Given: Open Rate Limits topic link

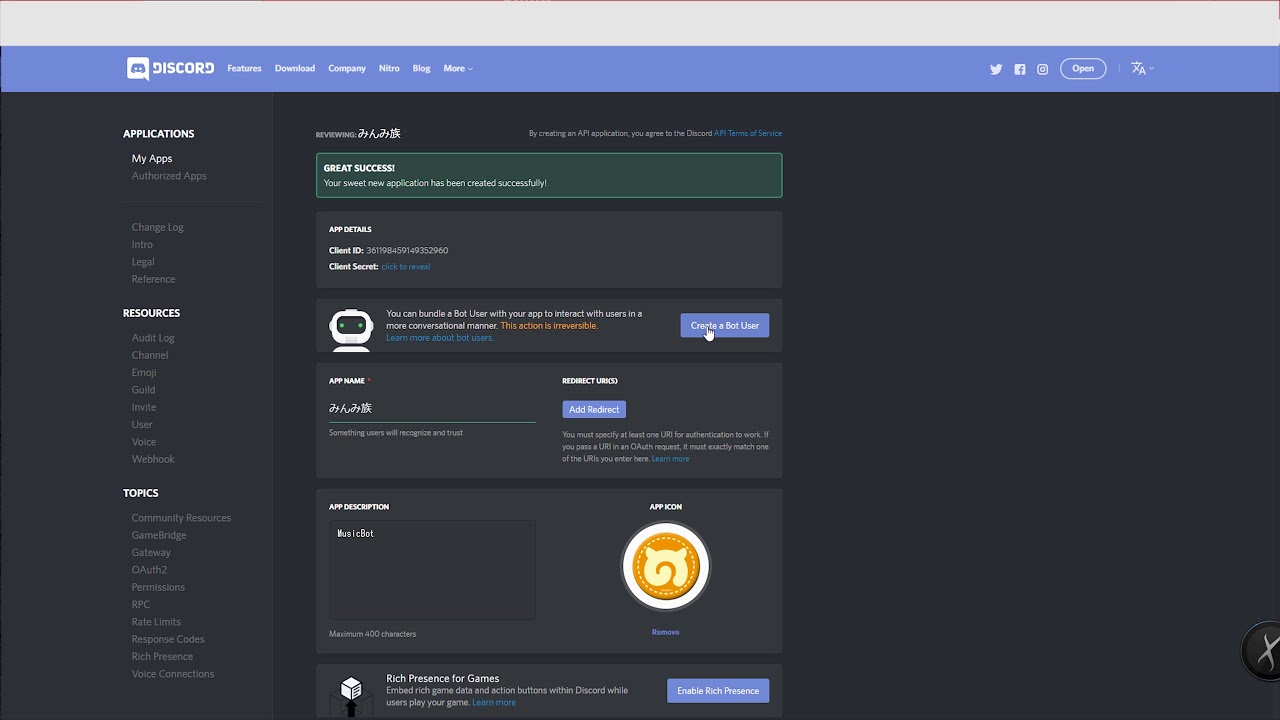Looking at the screenshot, I should (156, 622).
